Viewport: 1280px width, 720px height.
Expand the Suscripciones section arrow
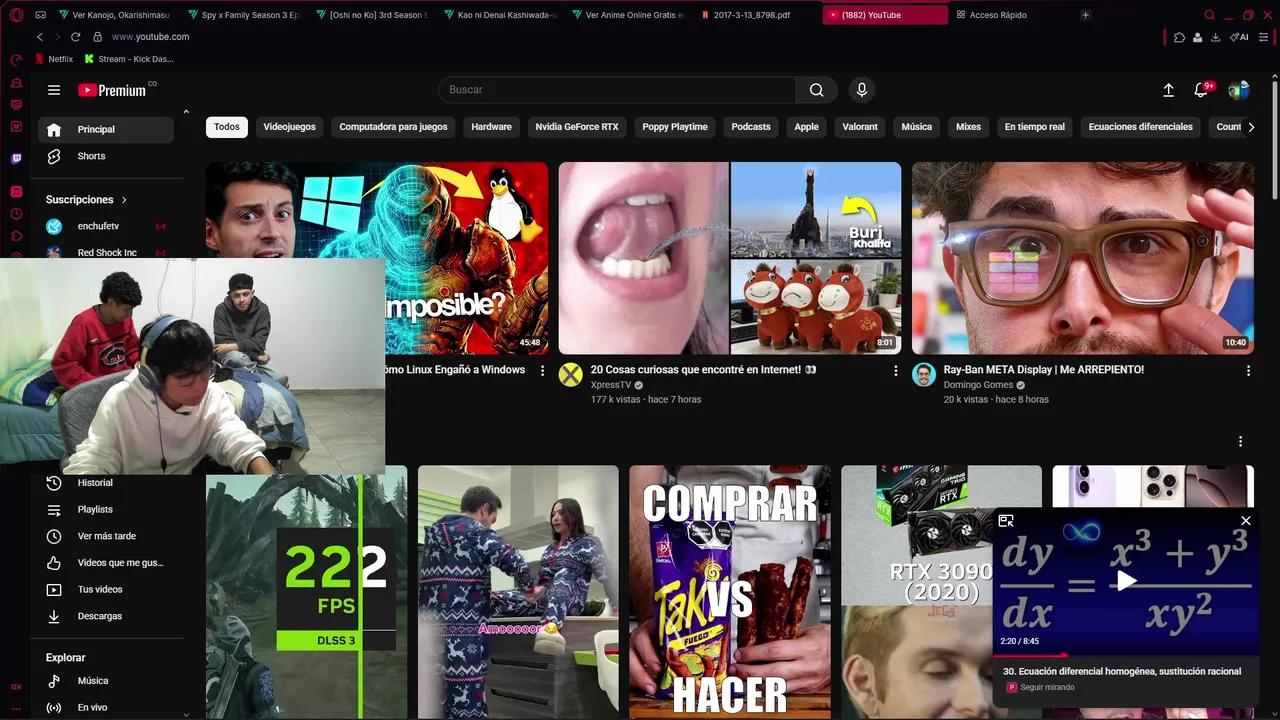[124, 200]
